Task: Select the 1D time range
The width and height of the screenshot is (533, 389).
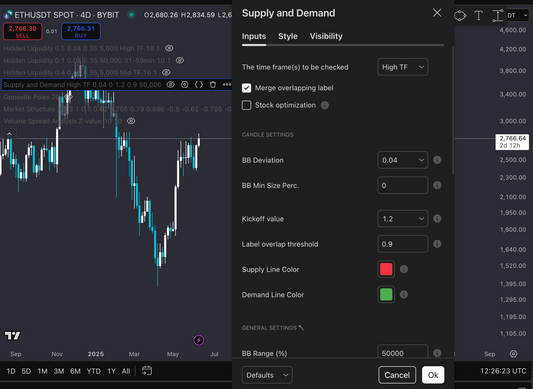Action: coord(11,371)
